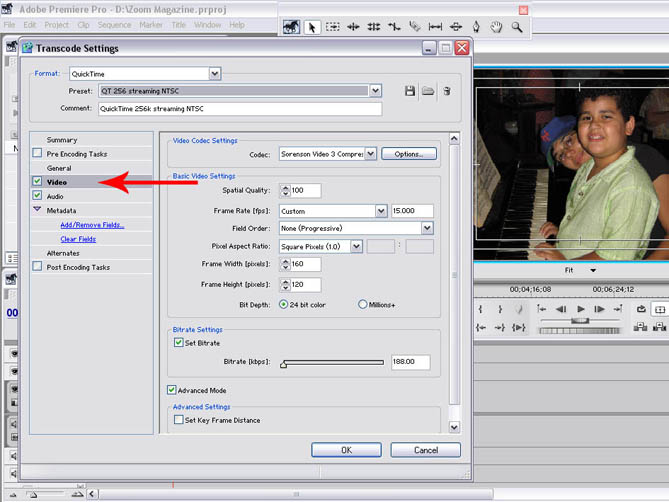Open the Sequence menu
The image size is (669, 502).
click(x=114, y=24)
